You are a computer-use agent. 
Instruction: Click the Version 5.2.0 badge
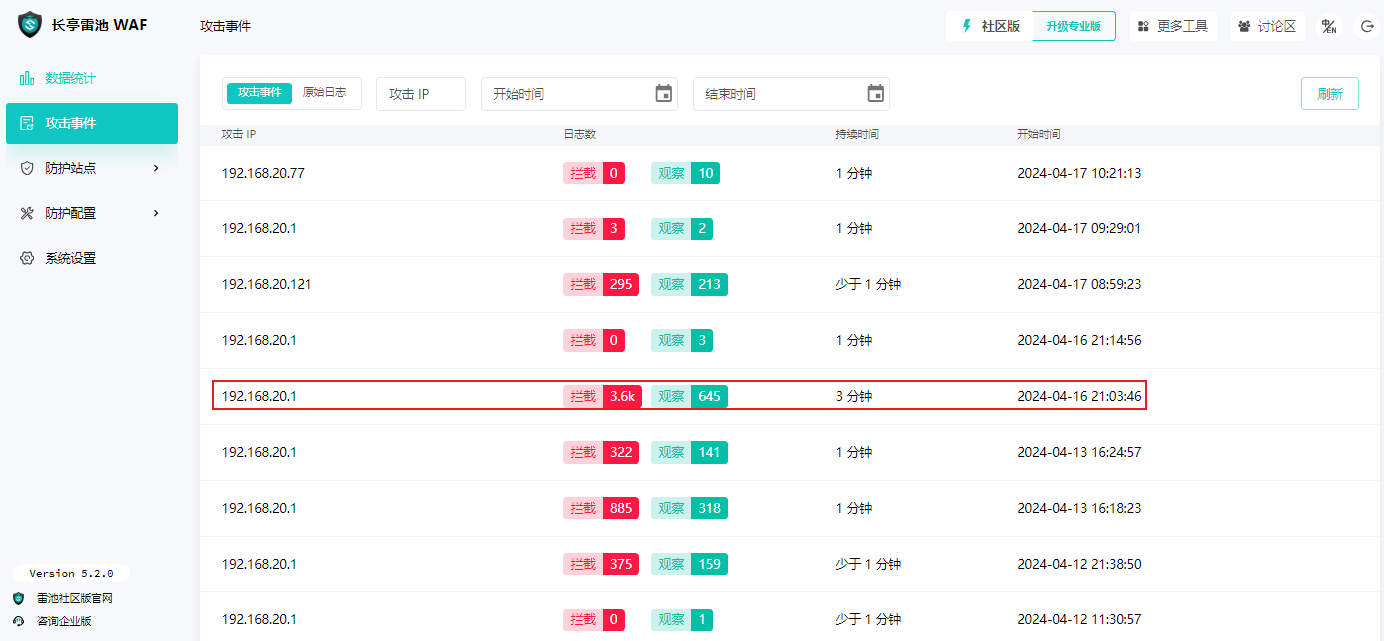pyautogui.click(x=71, y=574)
